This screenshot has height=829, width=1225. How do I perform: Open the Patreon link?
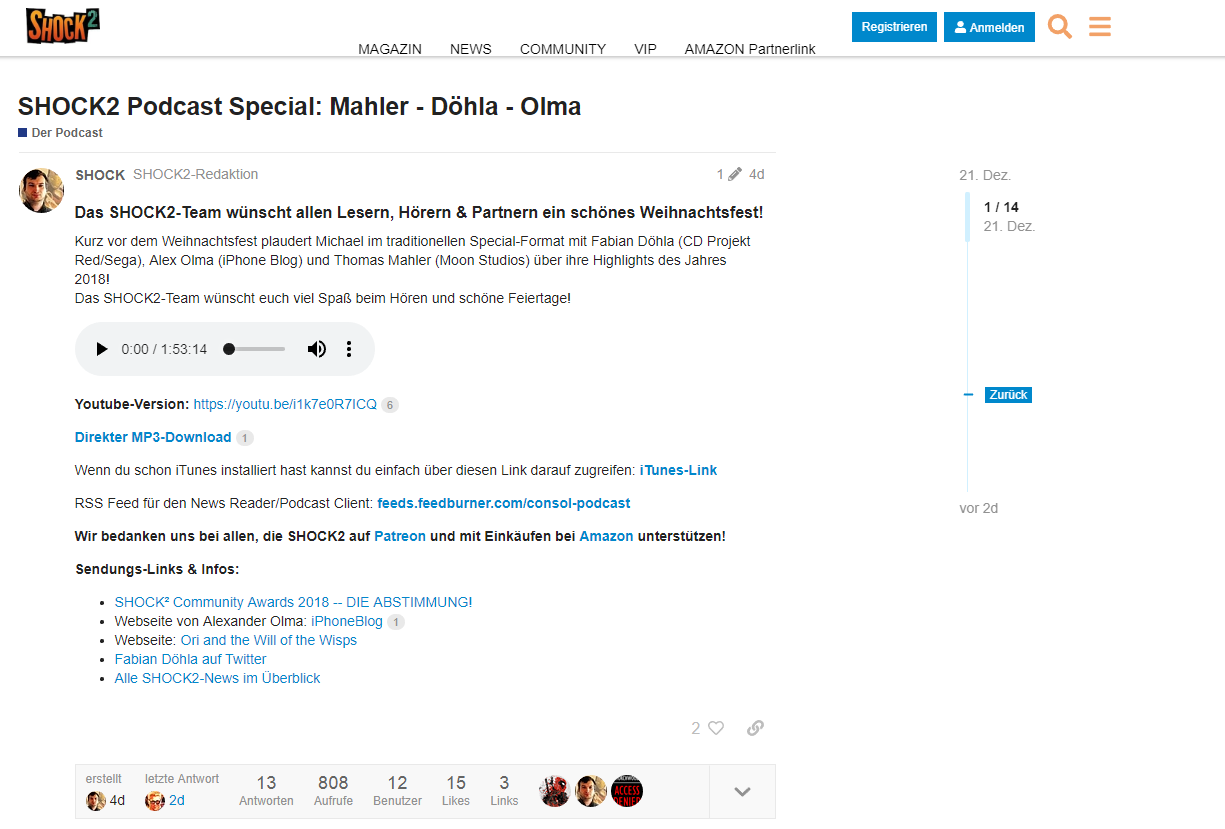[400, 537]
